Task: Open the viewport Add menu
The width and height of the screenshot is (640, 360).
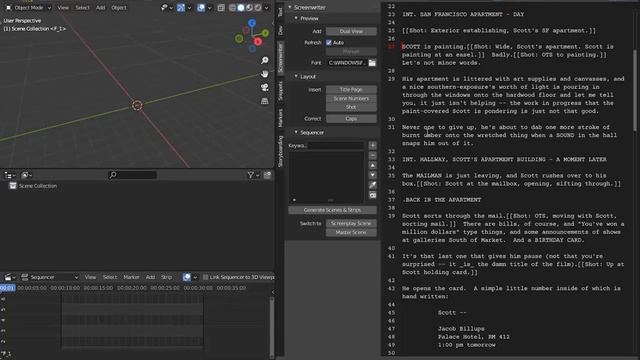Action: [x=100, y=7]
